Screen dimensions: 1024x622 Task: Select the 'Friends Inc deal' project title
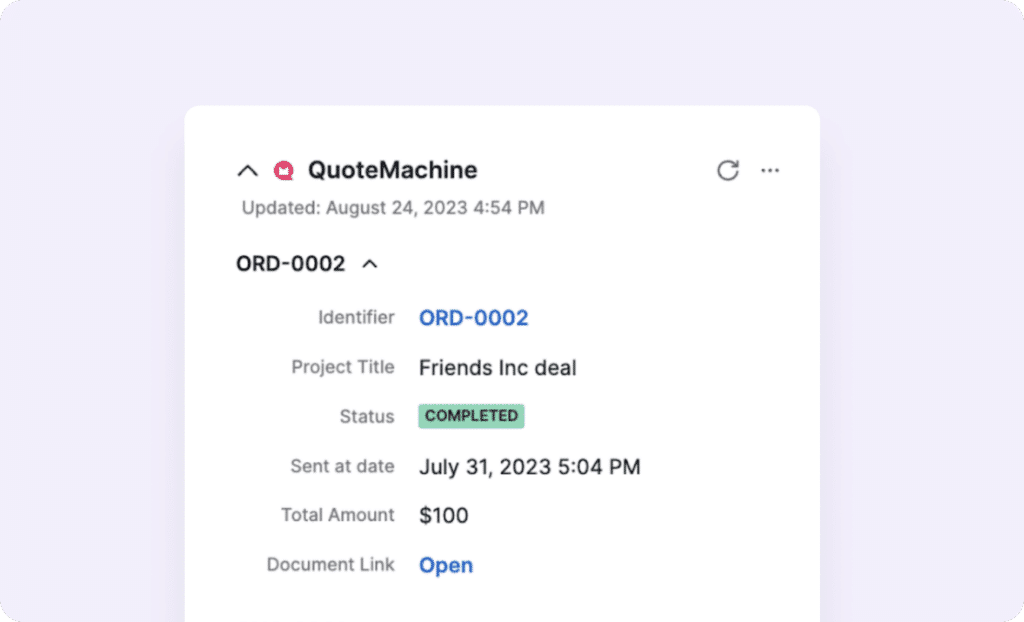pos(498,368)
